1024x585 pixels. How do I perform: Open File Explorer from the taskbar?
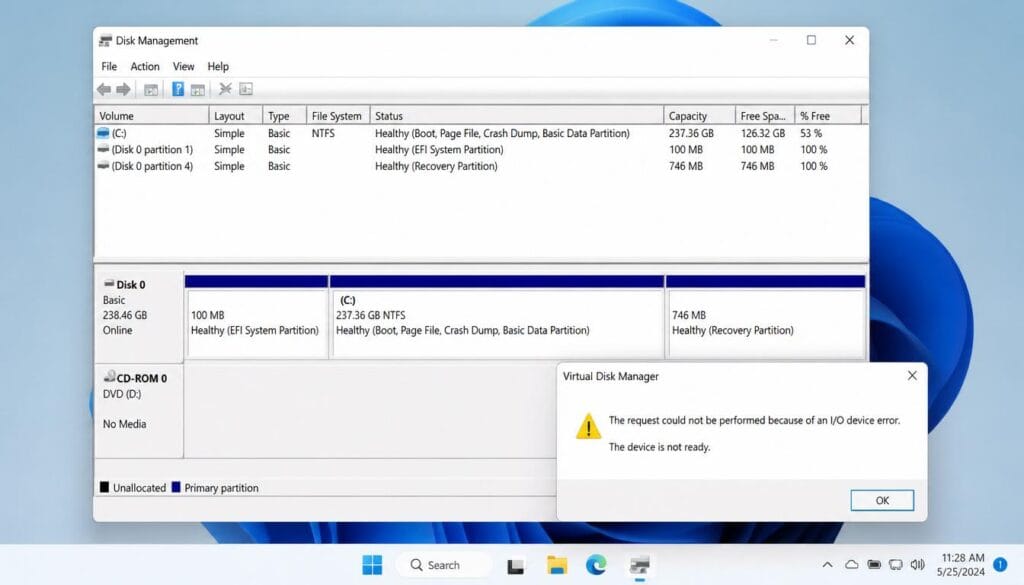556,565
